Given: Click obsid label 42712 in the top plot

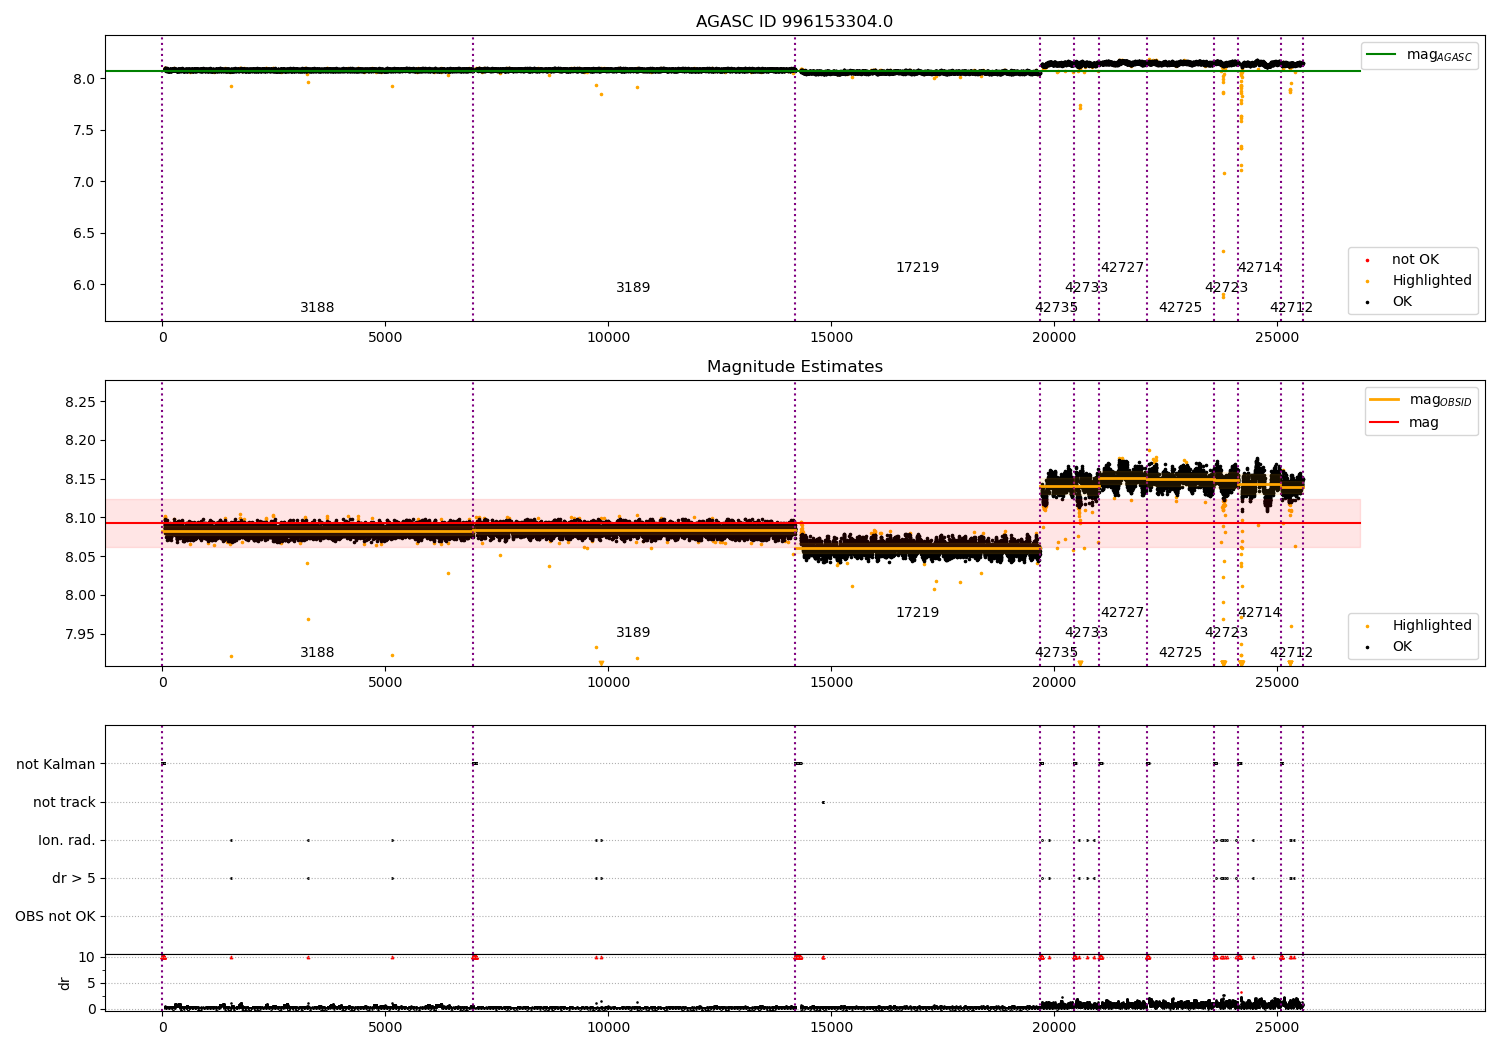Looking at the screenshot, I should 1291,308.
